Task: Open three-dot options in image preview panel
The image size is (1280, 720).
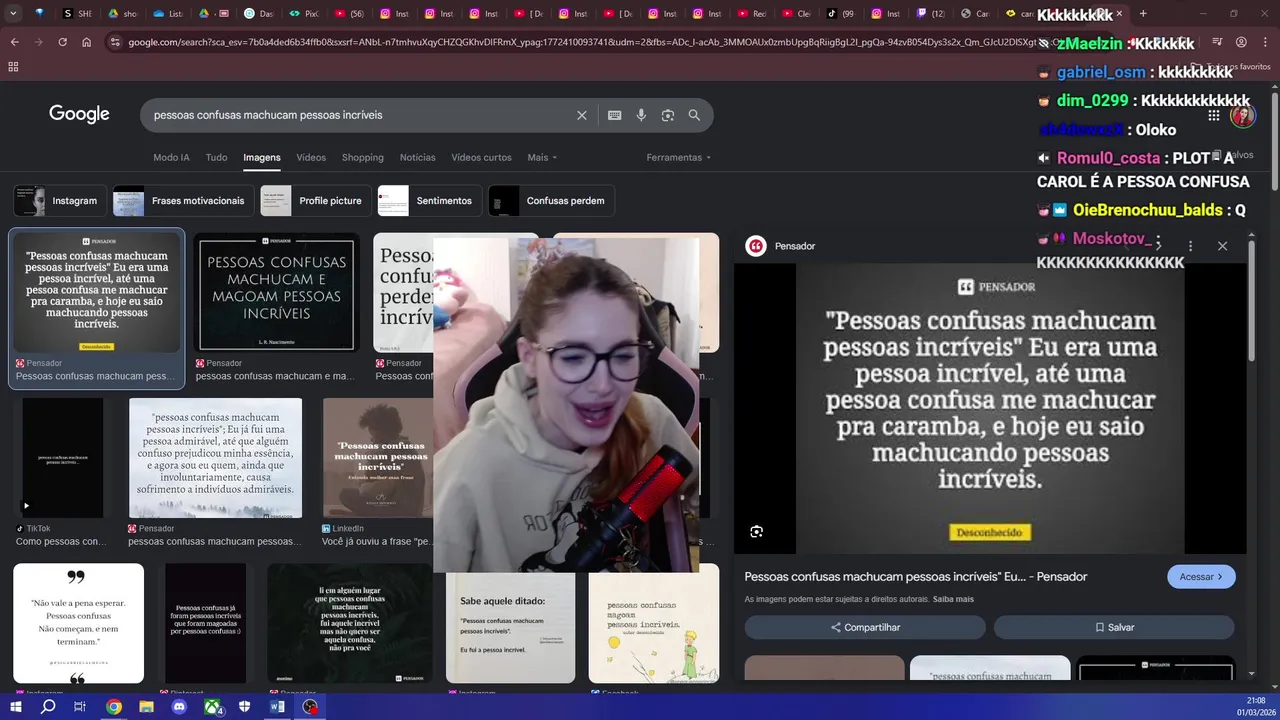Action: pos(1190,246)
